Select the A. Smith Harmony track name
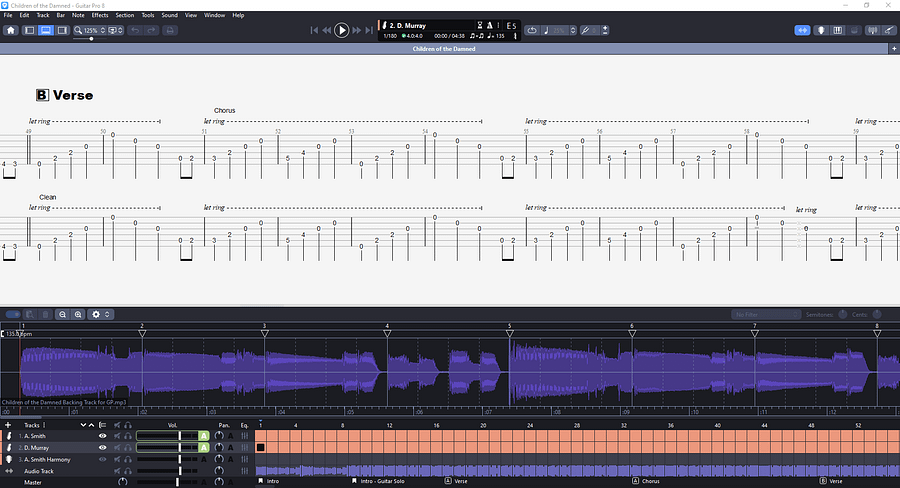Image resolution: width=900 pixels, height=488 pixels. pos(47,459)
